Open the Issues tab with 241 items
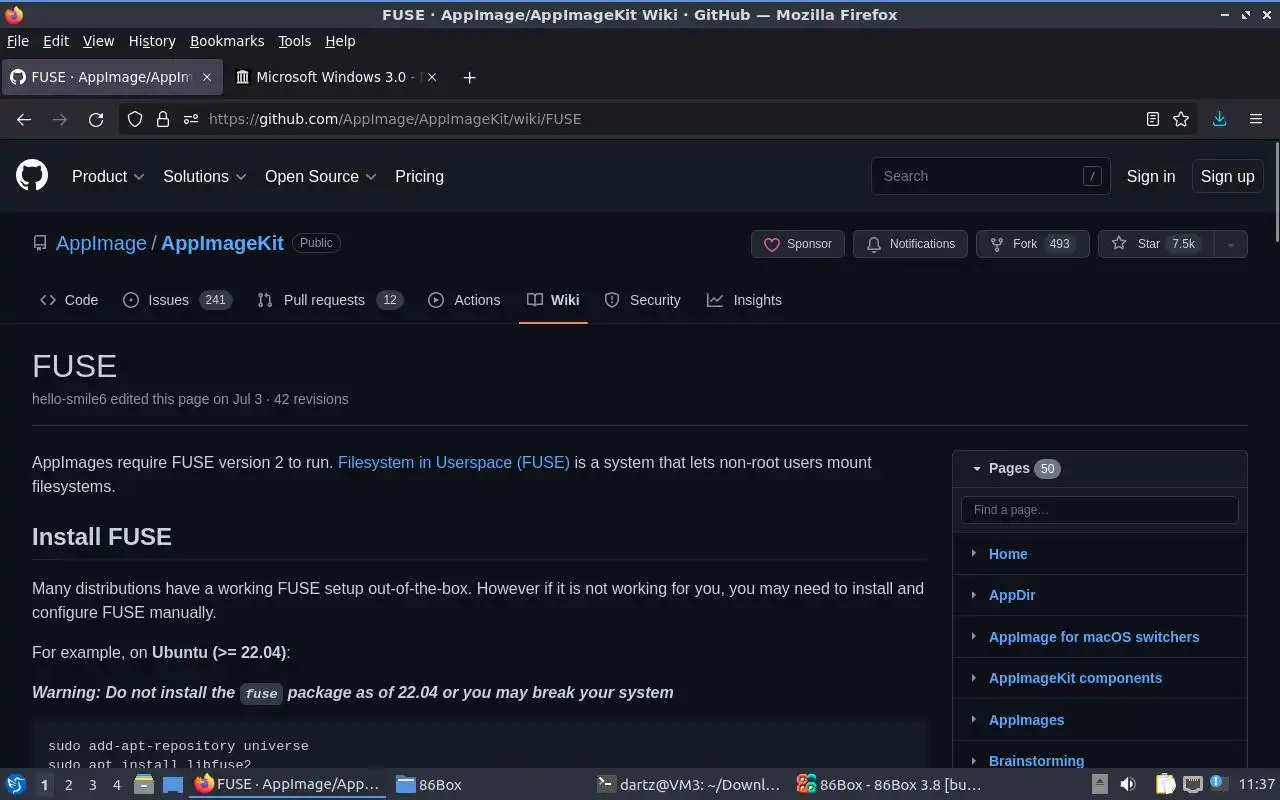 point(177,300)
